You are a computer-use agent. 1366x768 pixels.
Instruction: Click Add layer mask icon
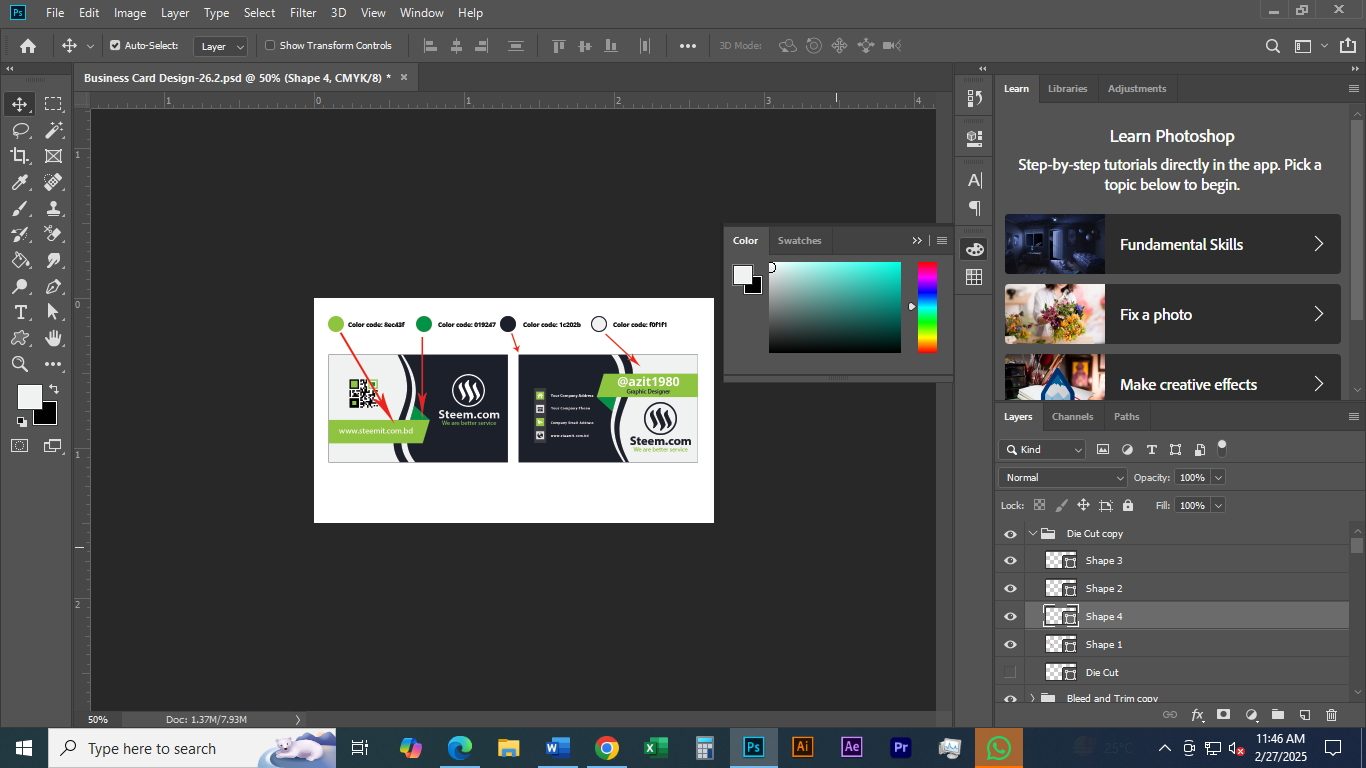(x=1223, y=715)
